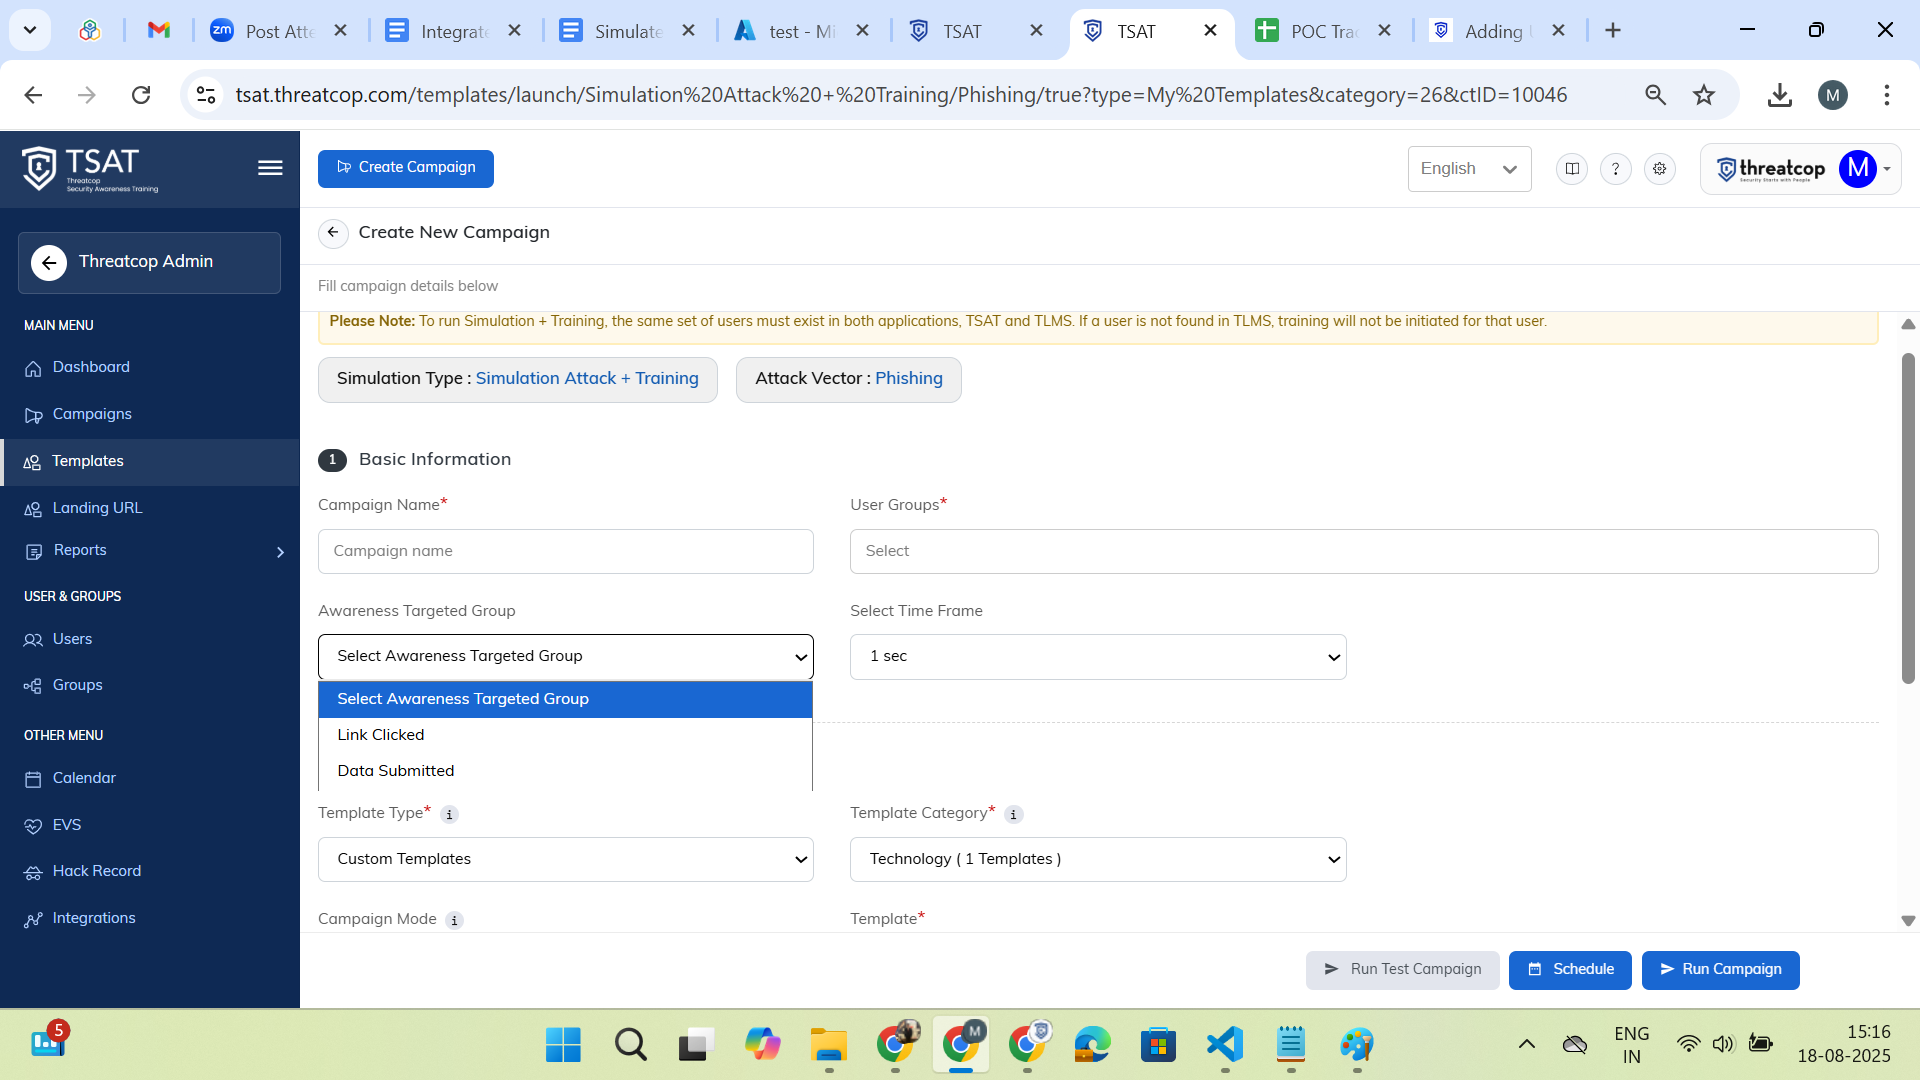Click the TSAT logo in sidebar
Image resolution: width=1920 pixels, height=1080 pixels.
(x=90, y=168)
